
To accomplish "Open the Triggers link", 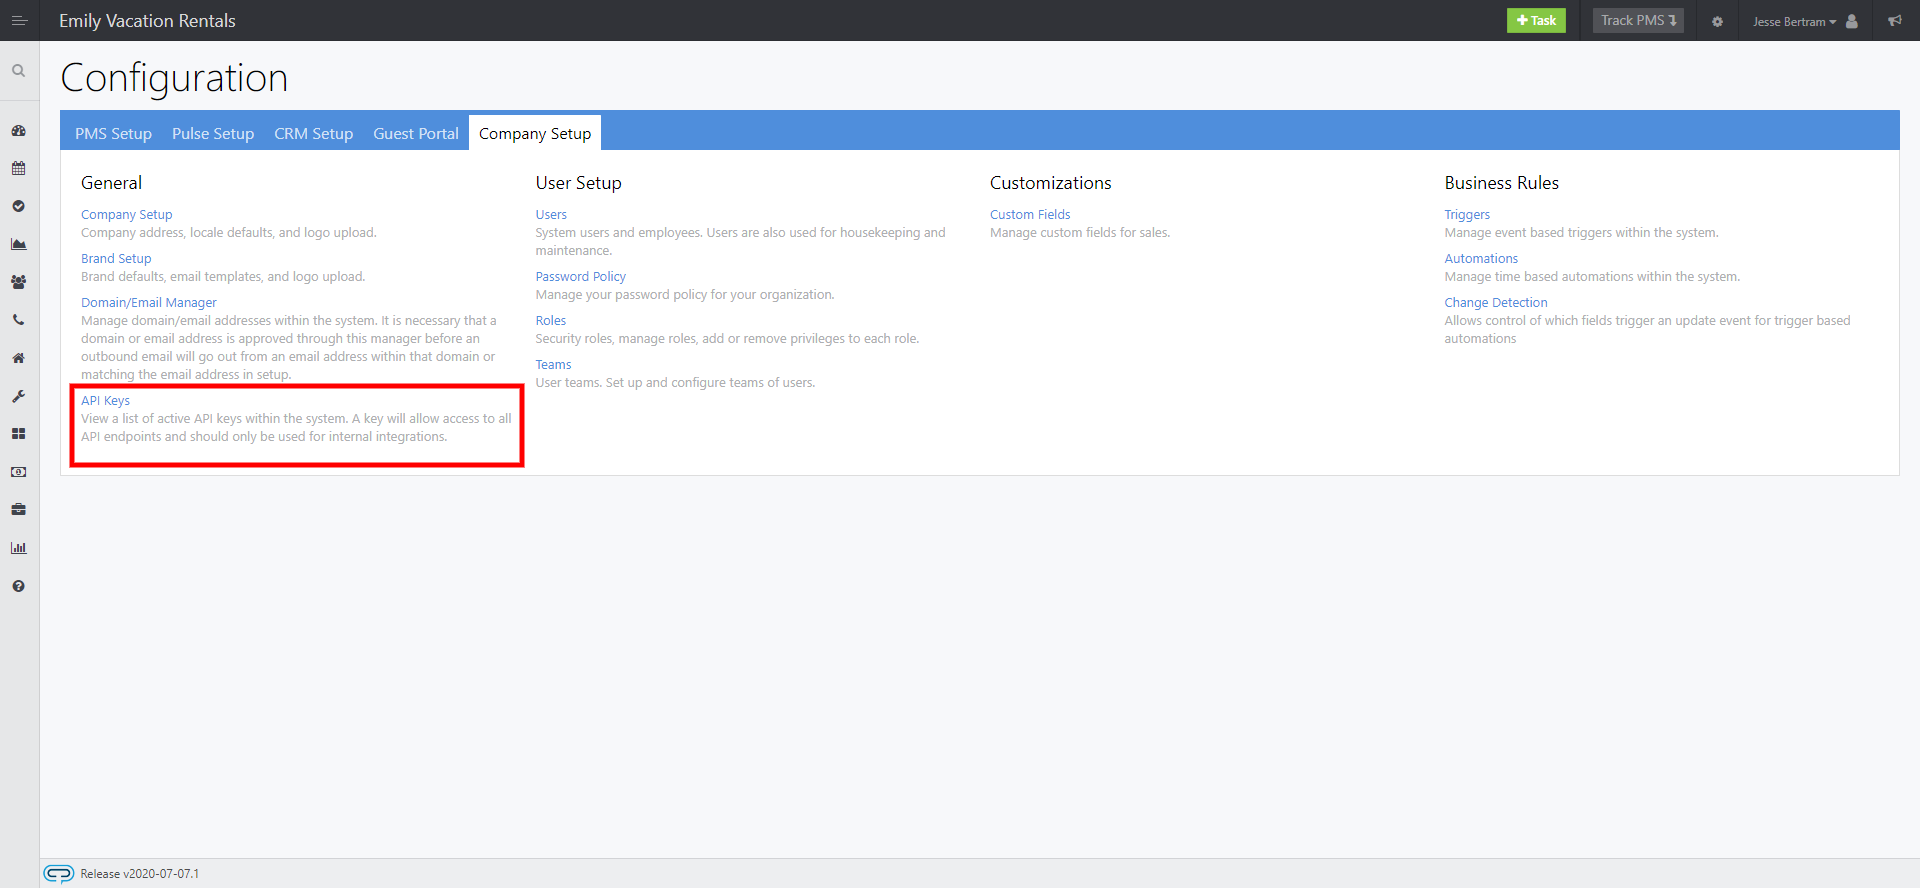I will point(1467,214).
